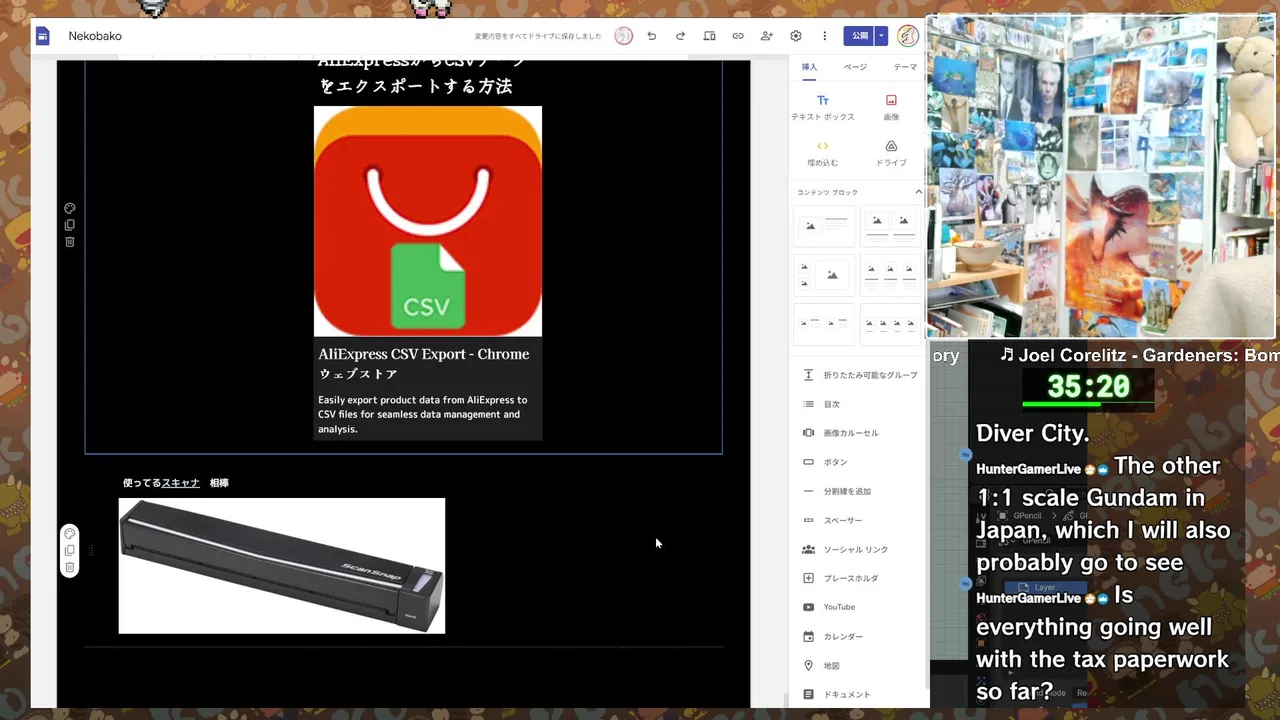The image size is (1280, 720).
Task: Undo the last change
Action: [651, 36]
